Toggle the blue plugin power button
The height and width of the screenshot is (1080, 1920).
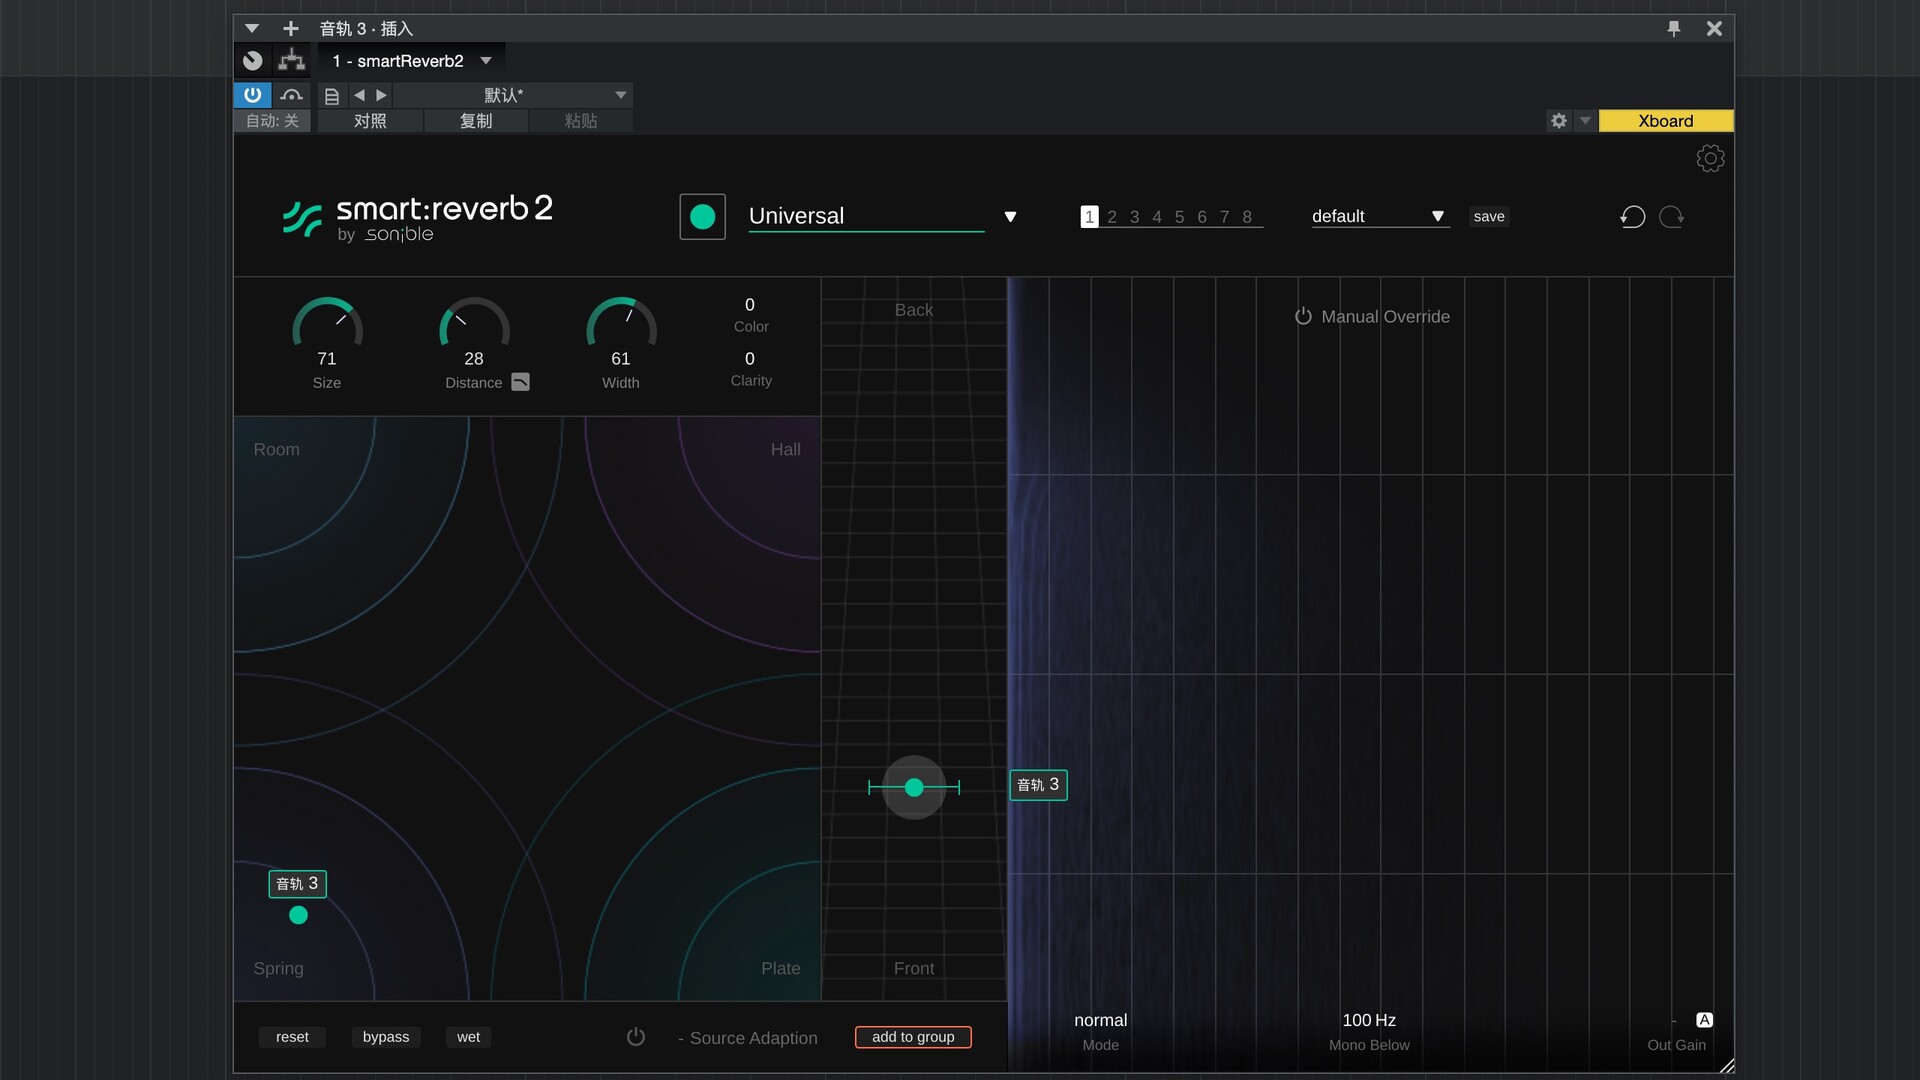pos(253,95)
